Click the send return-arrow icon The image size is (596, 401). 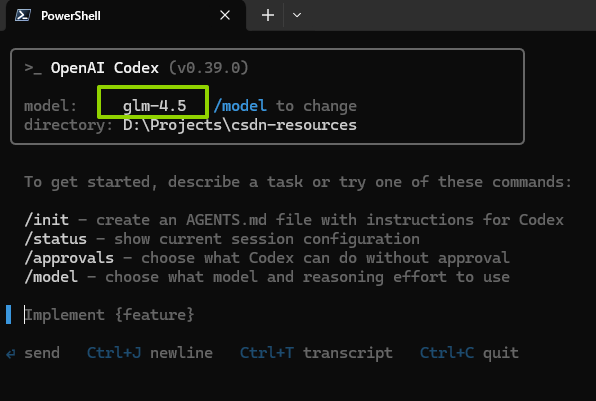[x=11, y=354]
